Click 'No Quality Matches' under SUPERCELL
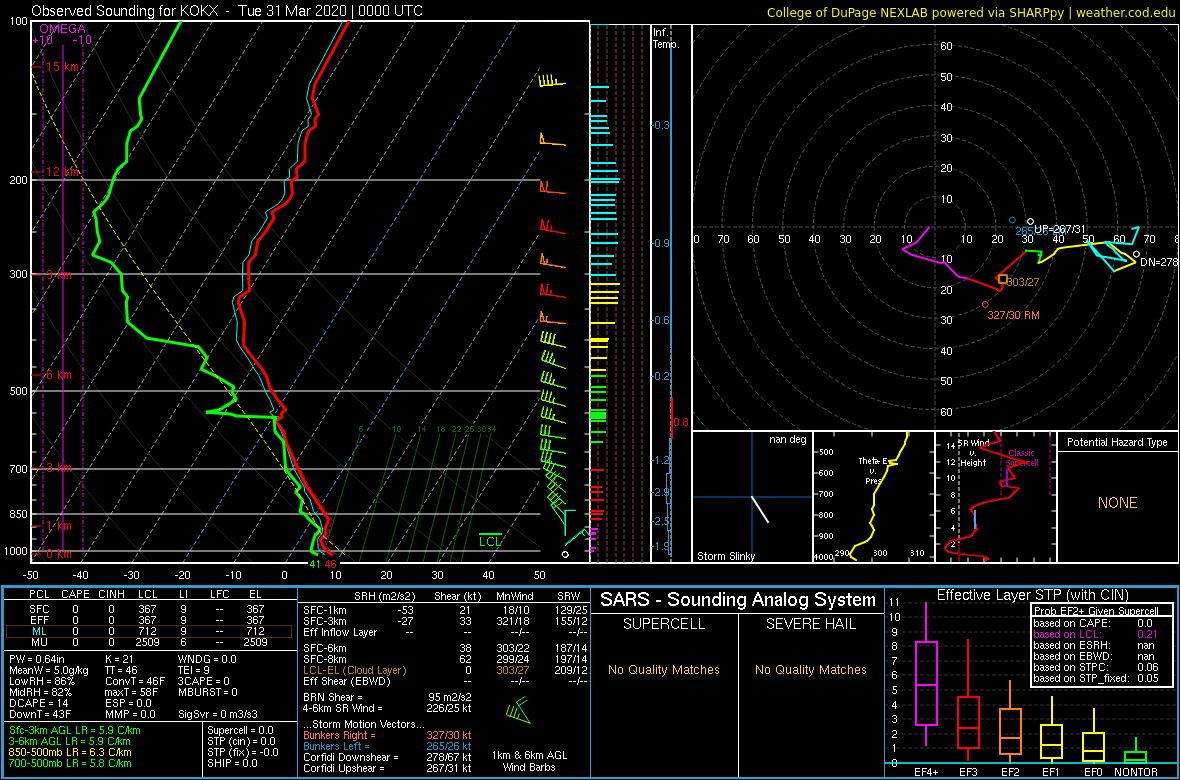 [x=664, y=670]
